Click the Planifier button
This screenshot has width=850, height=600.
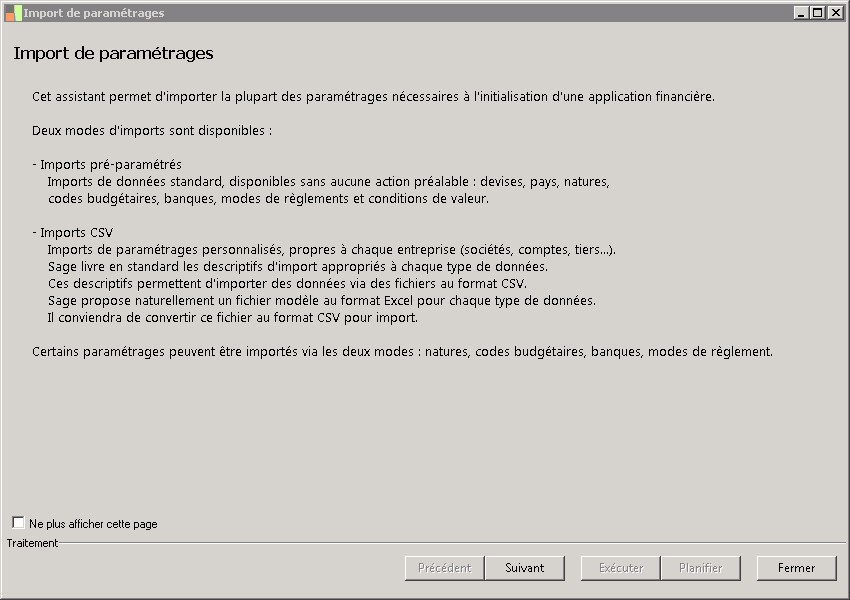pyautogui.click(x=700, y=568)
